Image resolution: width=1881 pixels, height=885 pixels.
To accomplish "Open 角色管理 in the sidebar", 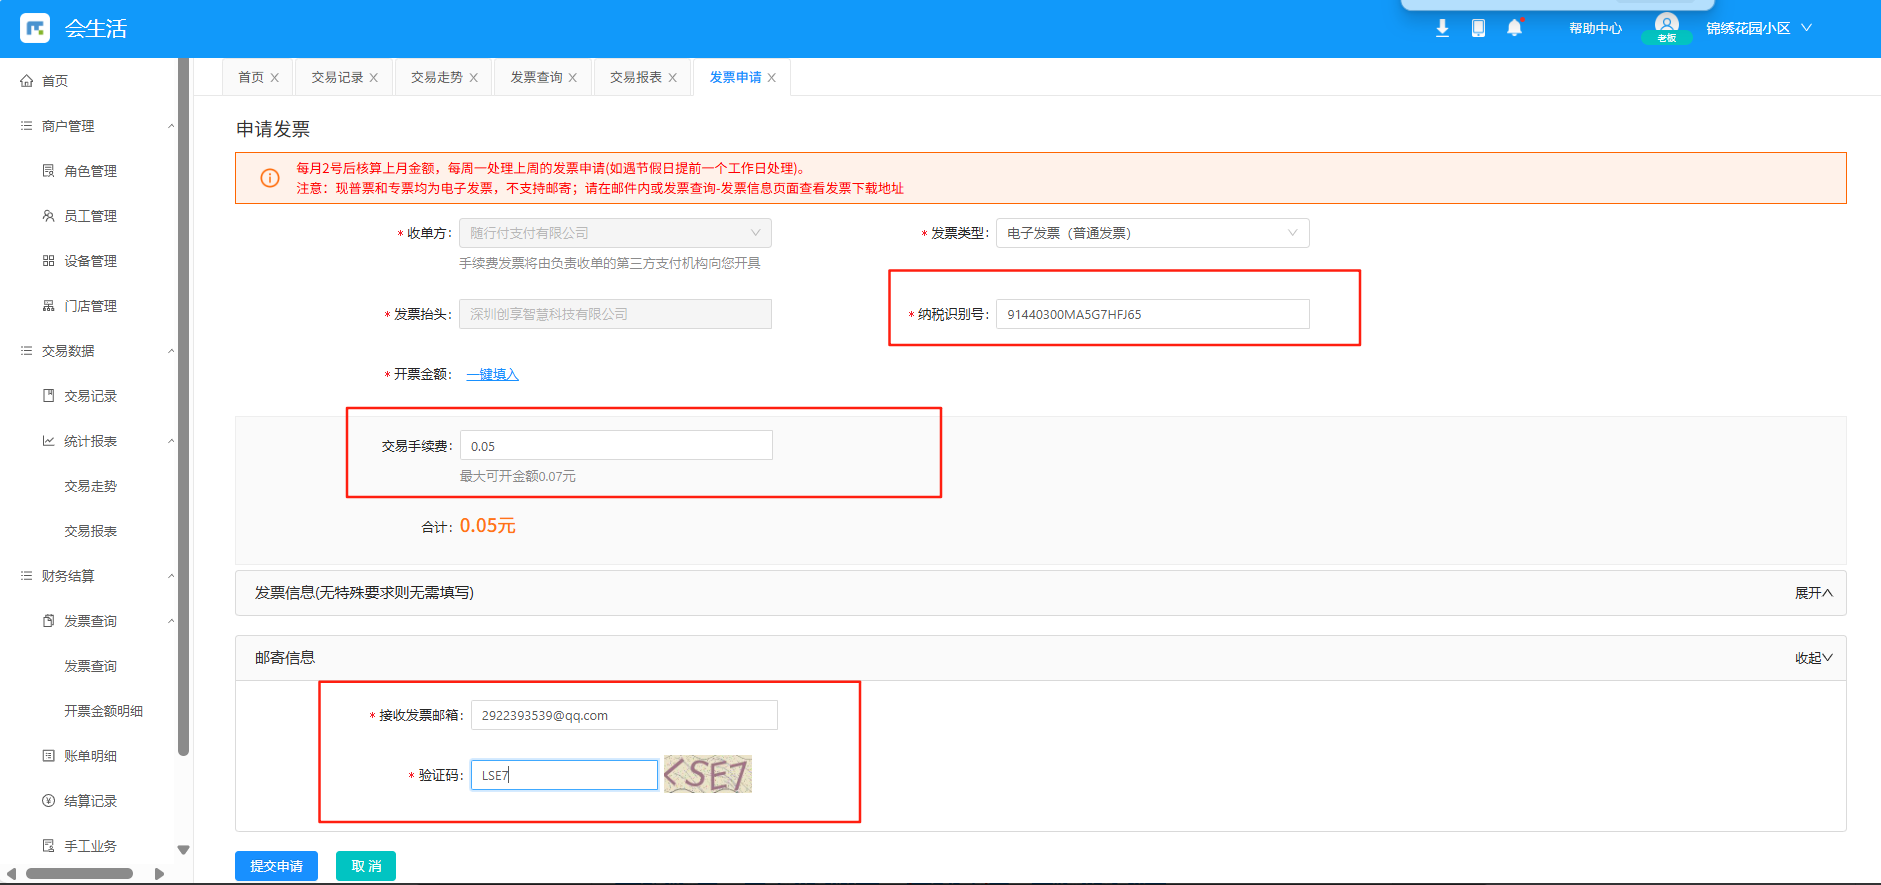I will click(x=90, y=171).
